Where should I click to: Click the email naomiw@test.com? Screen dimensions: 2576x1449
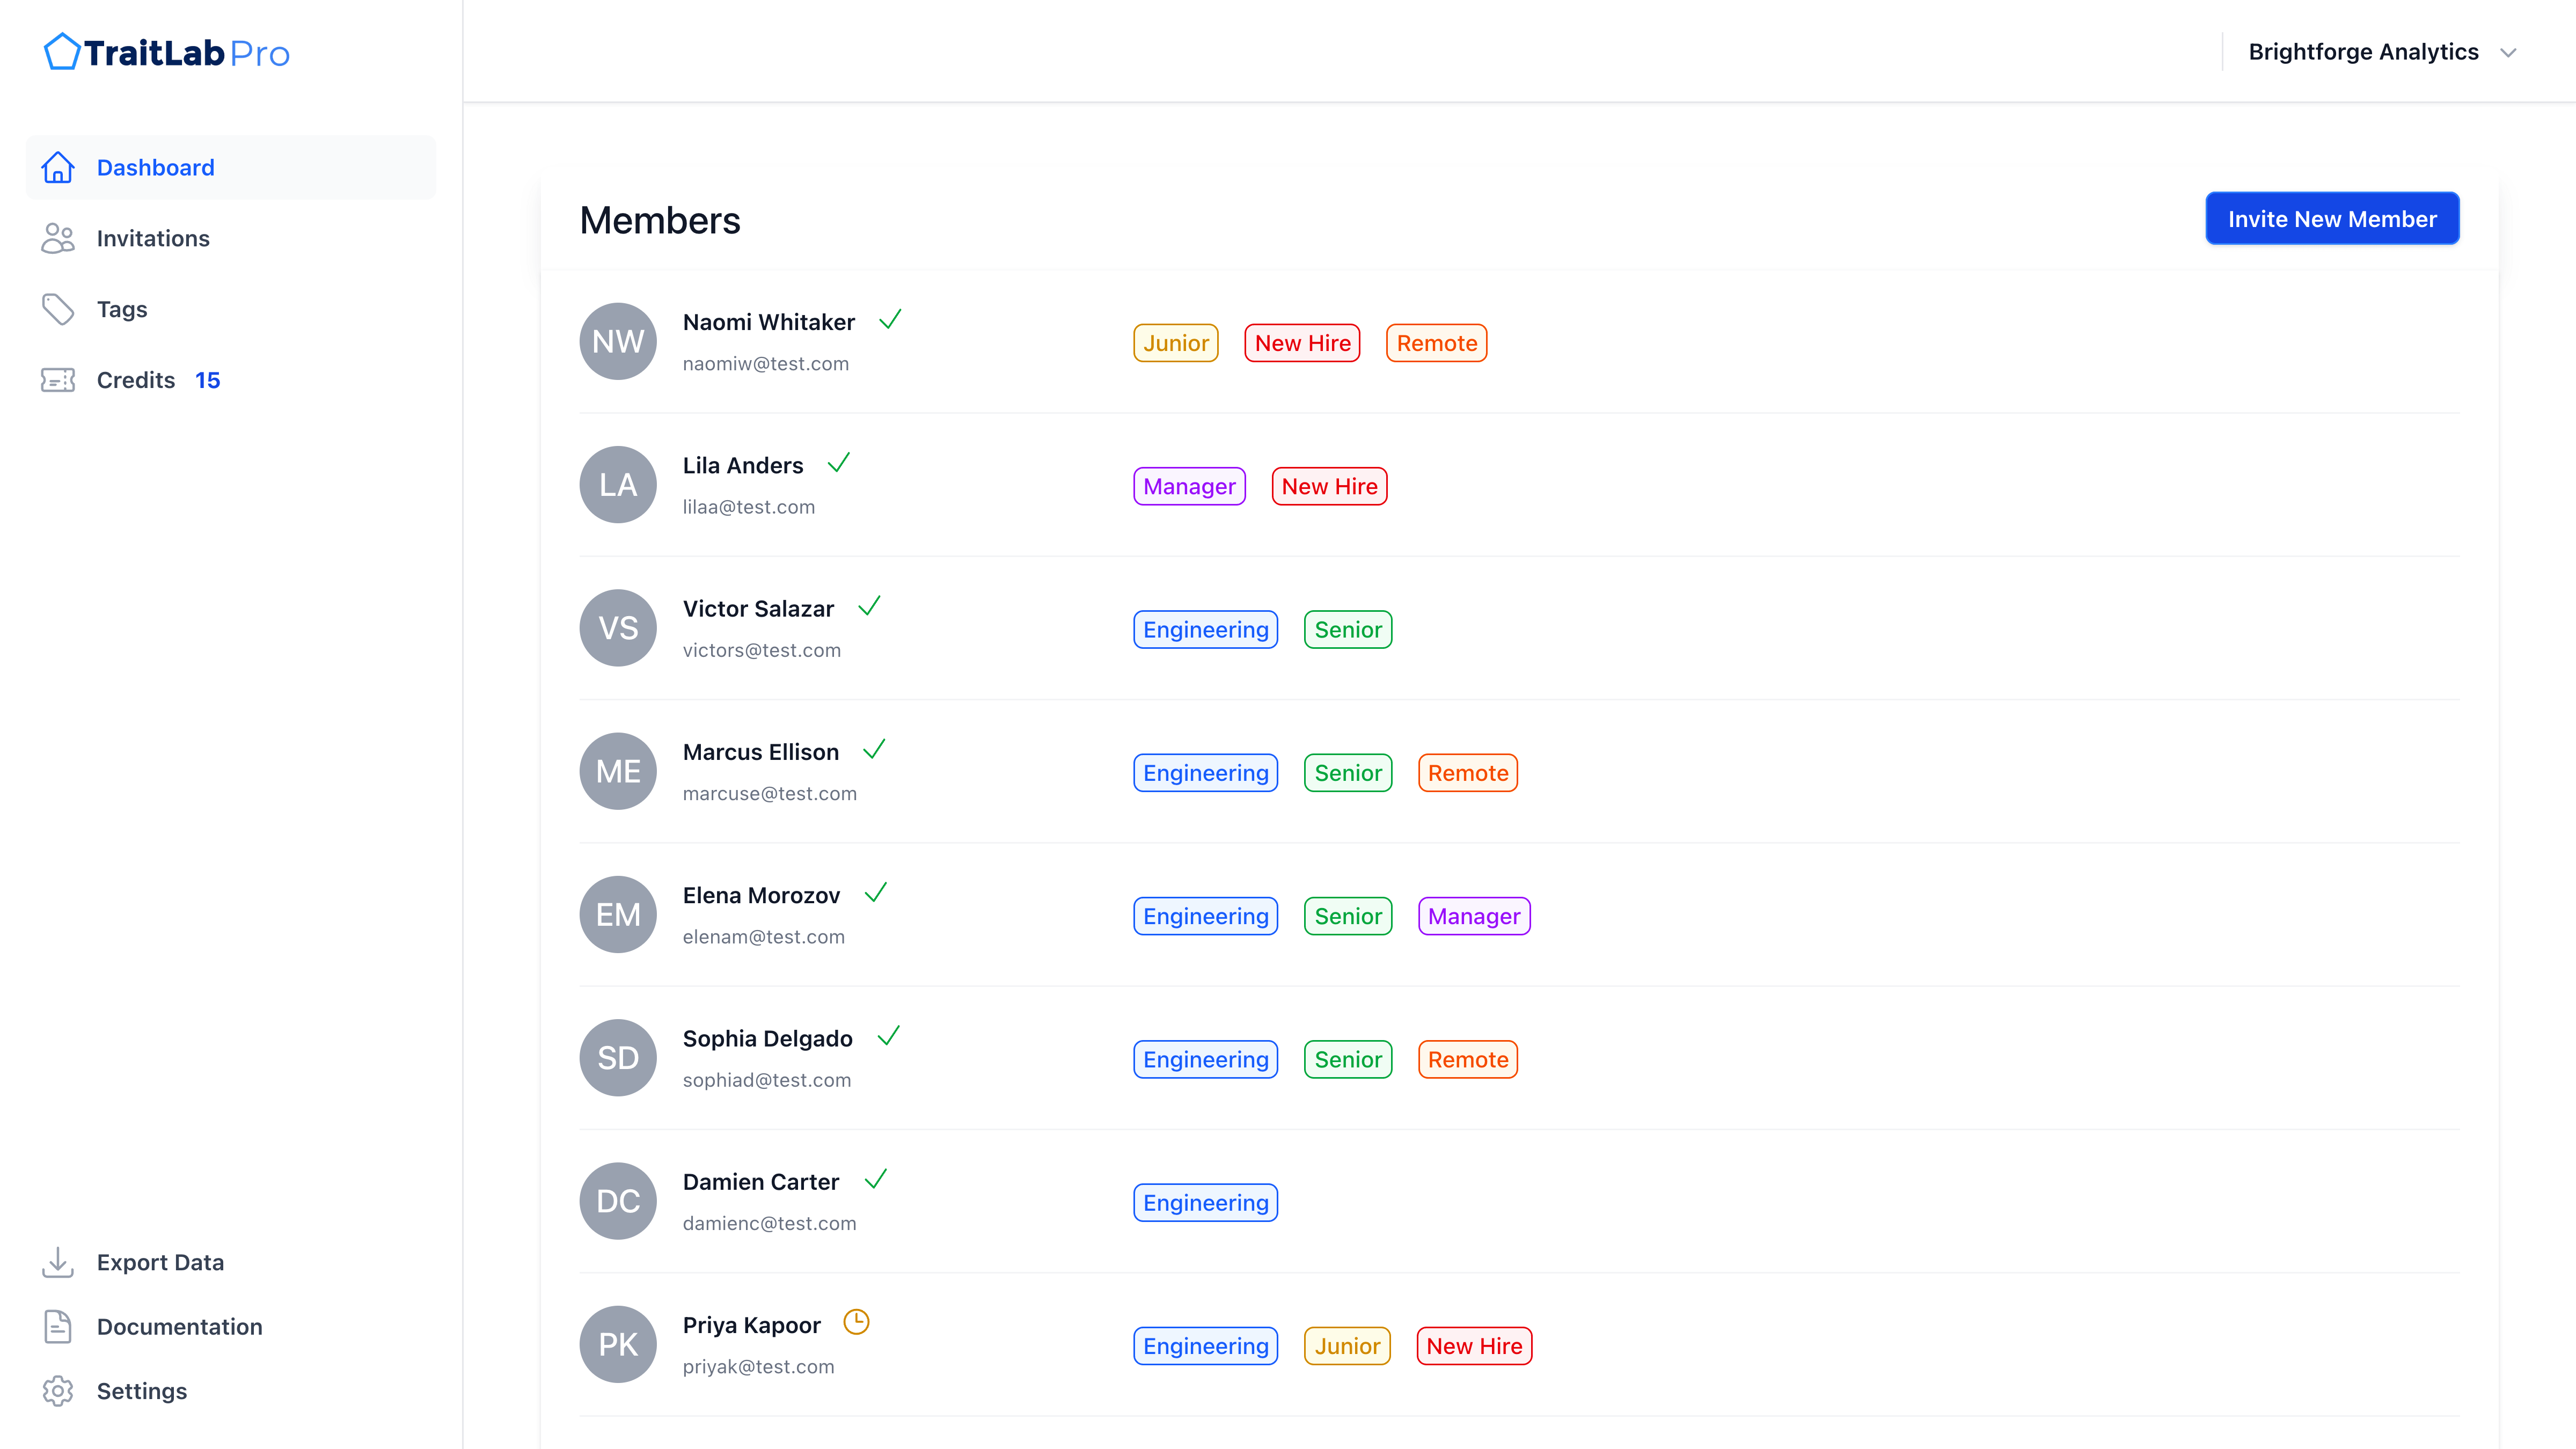tap(766, 364)
